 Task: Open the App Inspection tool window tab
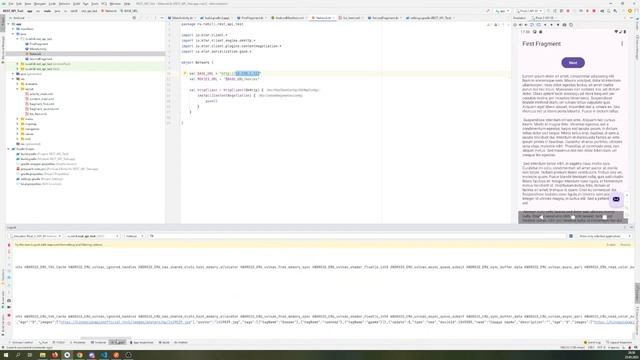coord(142,342)
